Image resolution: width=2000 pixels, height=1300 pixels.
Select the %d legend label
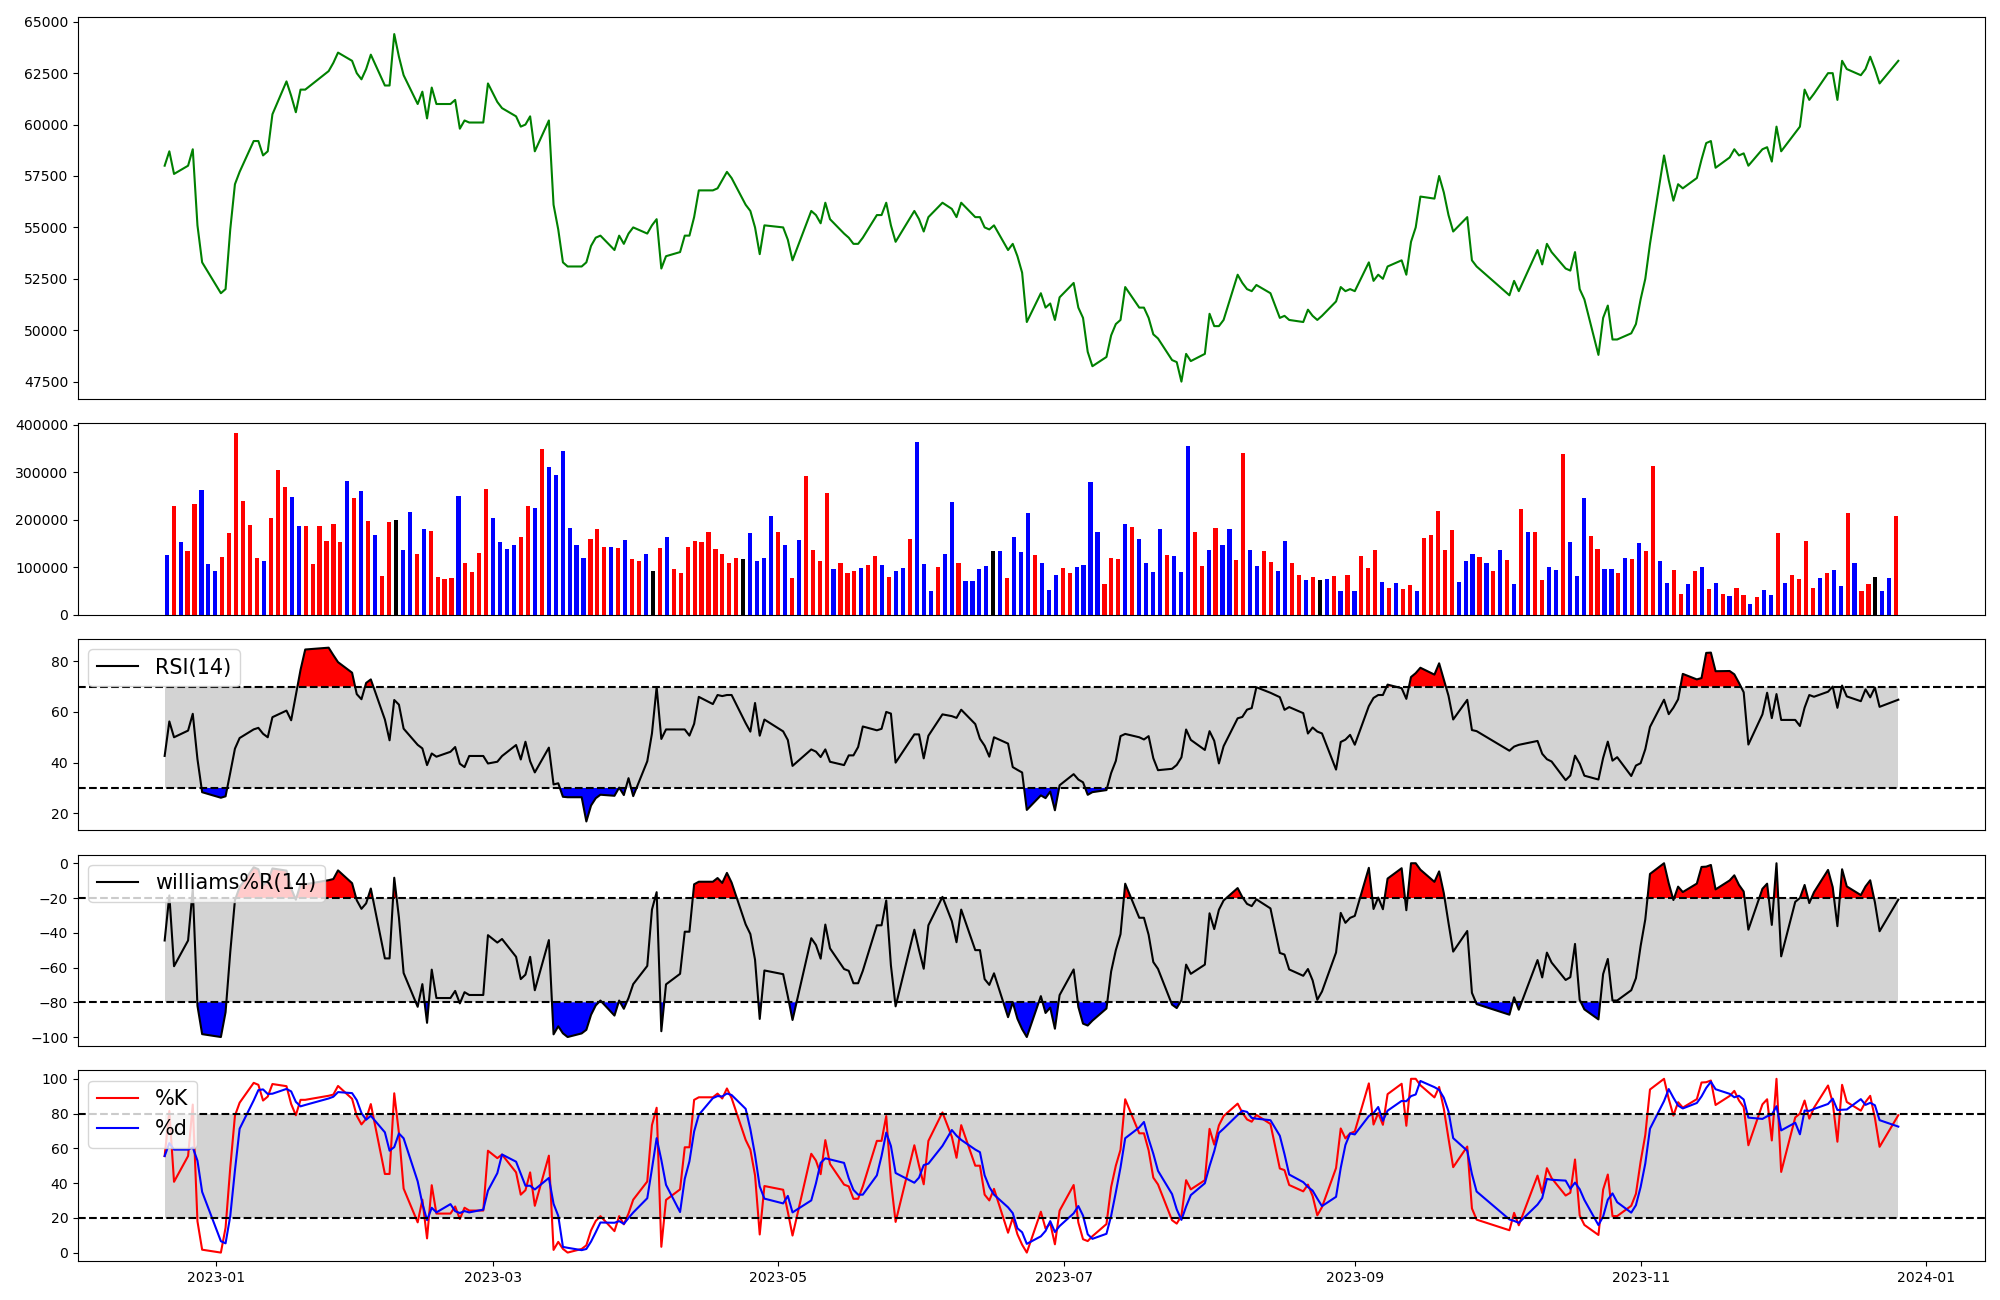(x=171, y=1129)
